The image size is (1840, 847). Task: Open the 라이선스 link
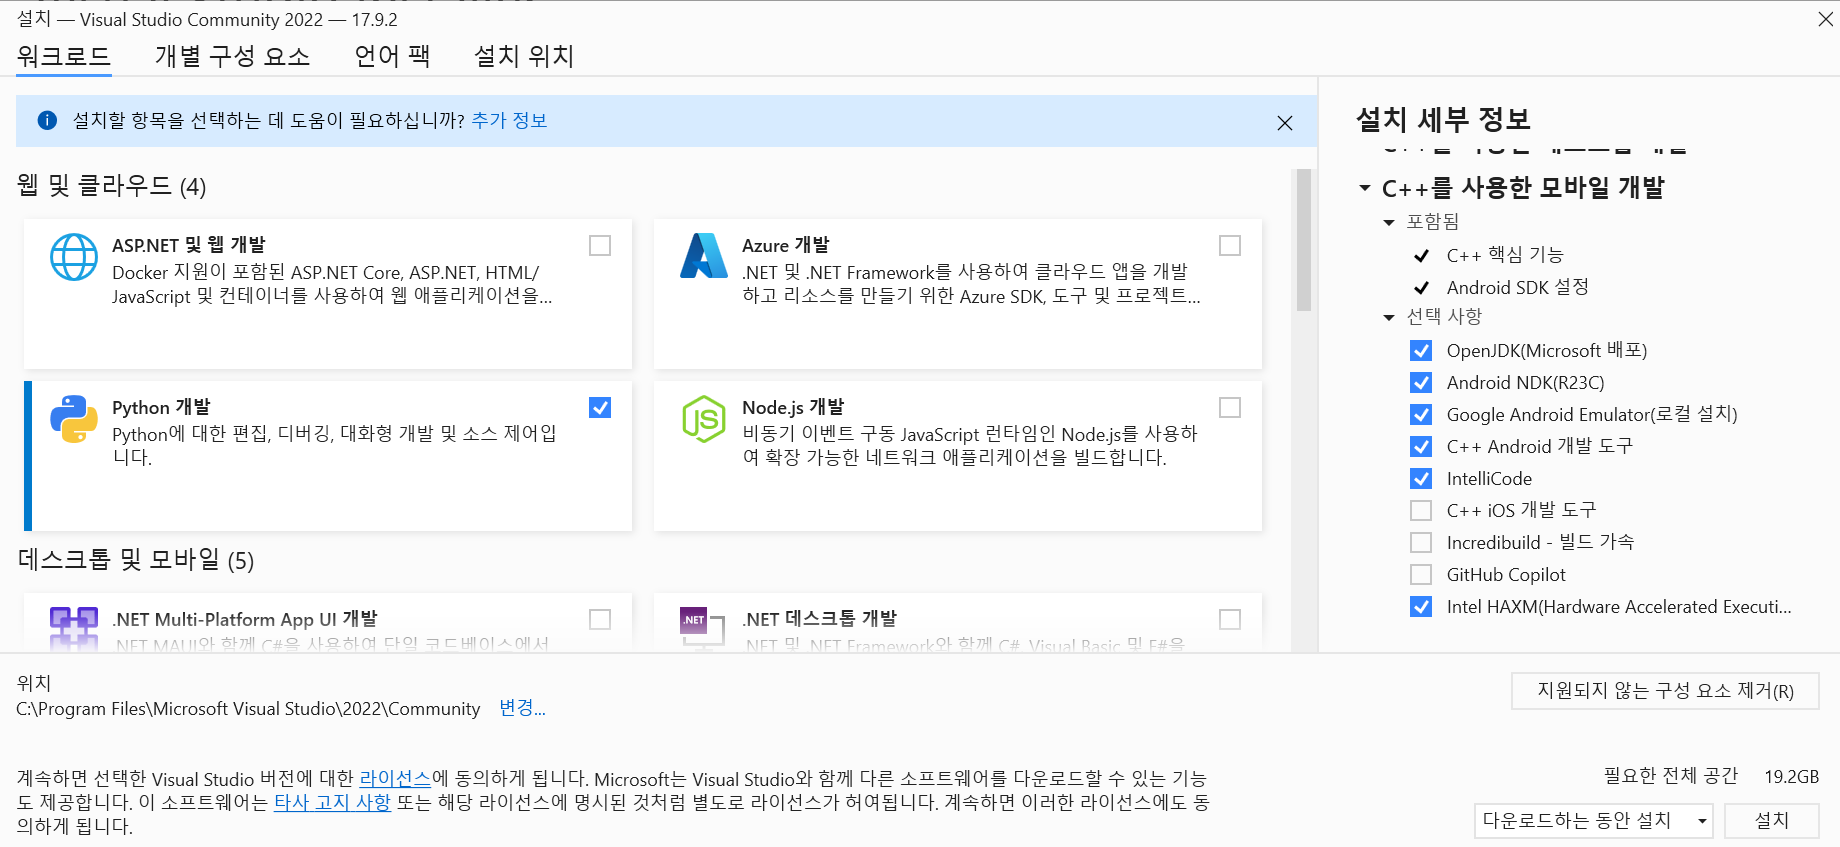(x=395, y=779)
